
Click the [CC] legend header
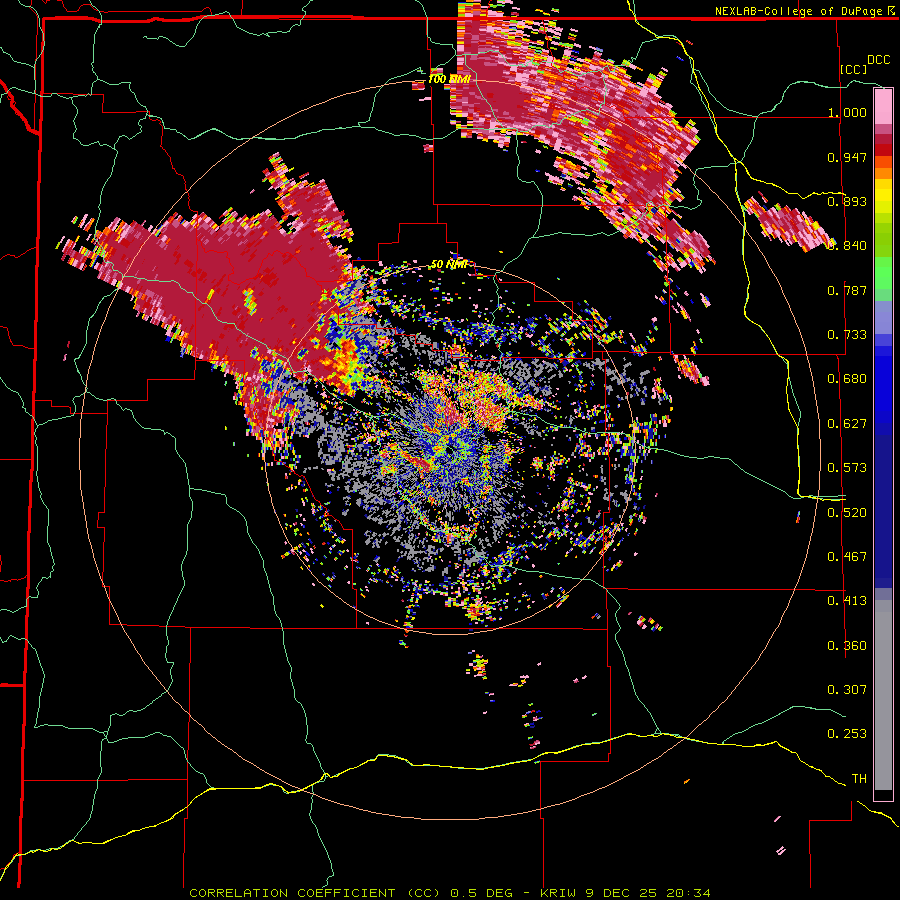point(854,69)
